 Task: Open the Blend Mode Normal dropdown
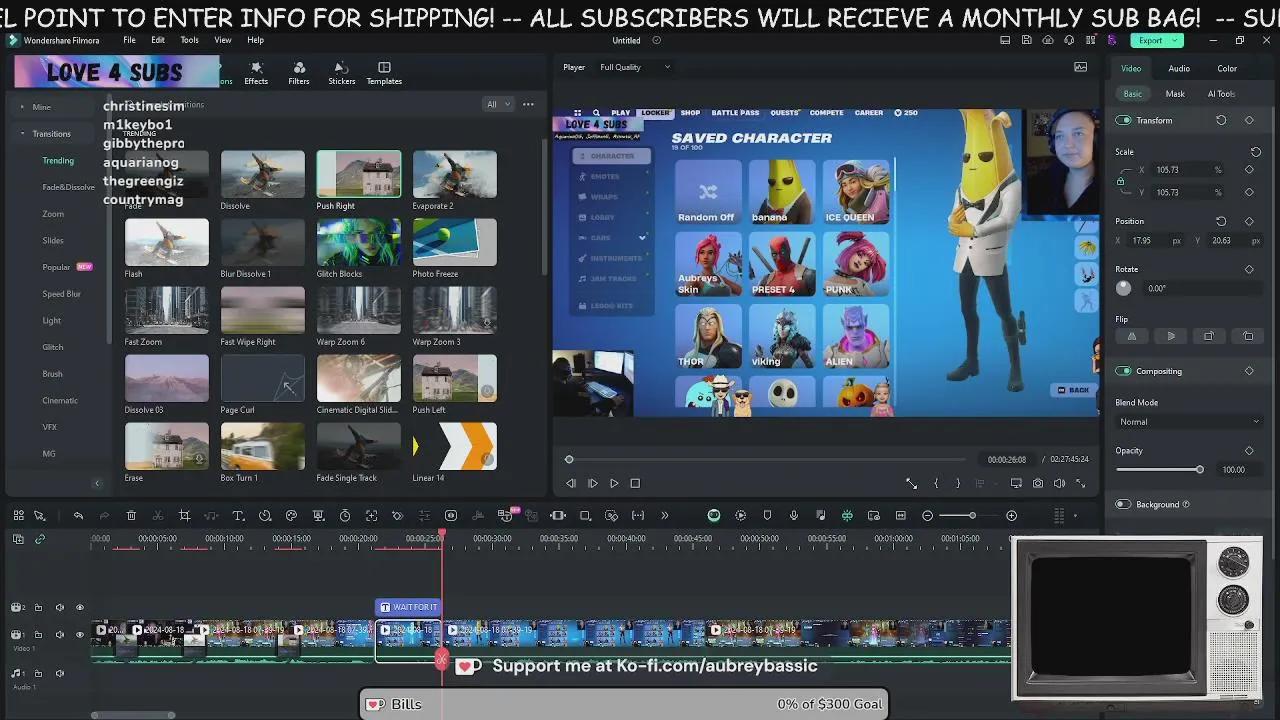1188,422
